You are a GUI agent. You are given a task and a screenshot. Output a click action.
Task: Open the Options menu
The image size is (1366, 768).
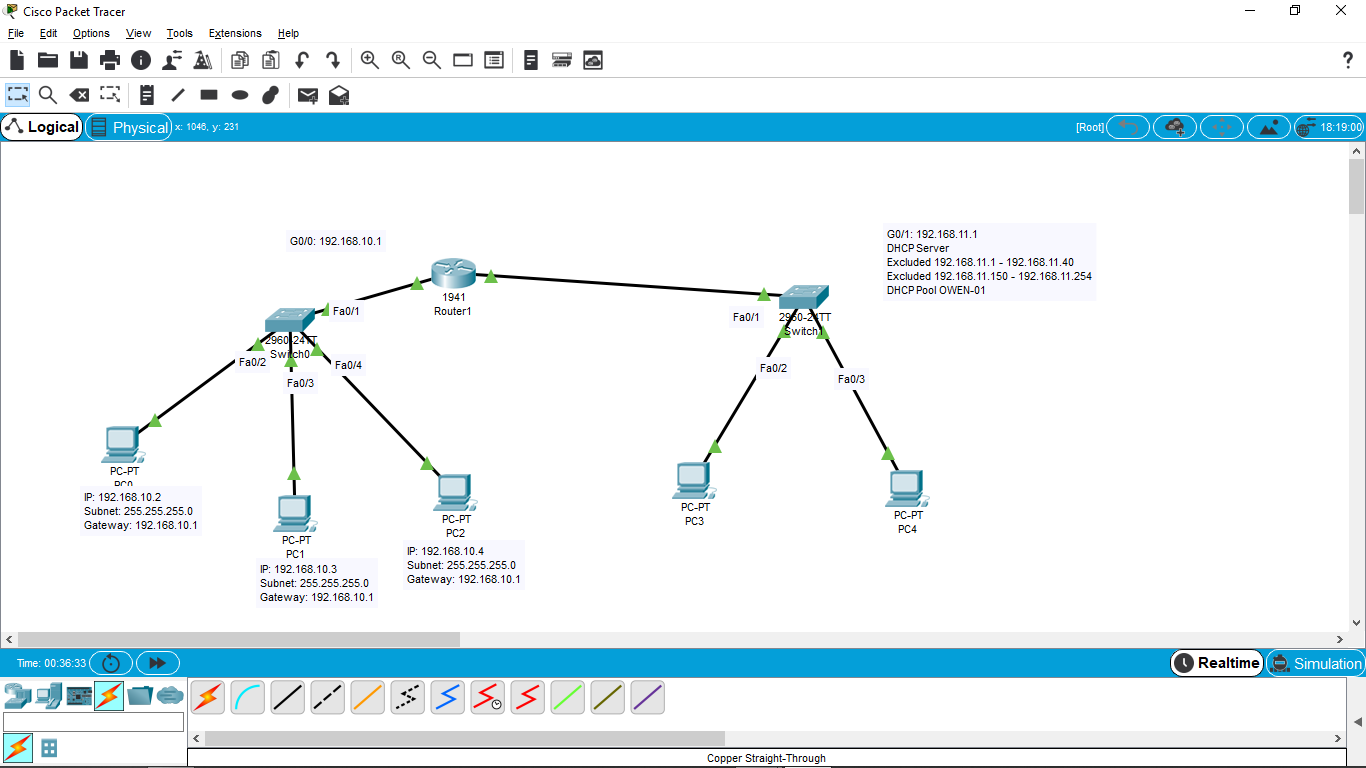(91, 33)
